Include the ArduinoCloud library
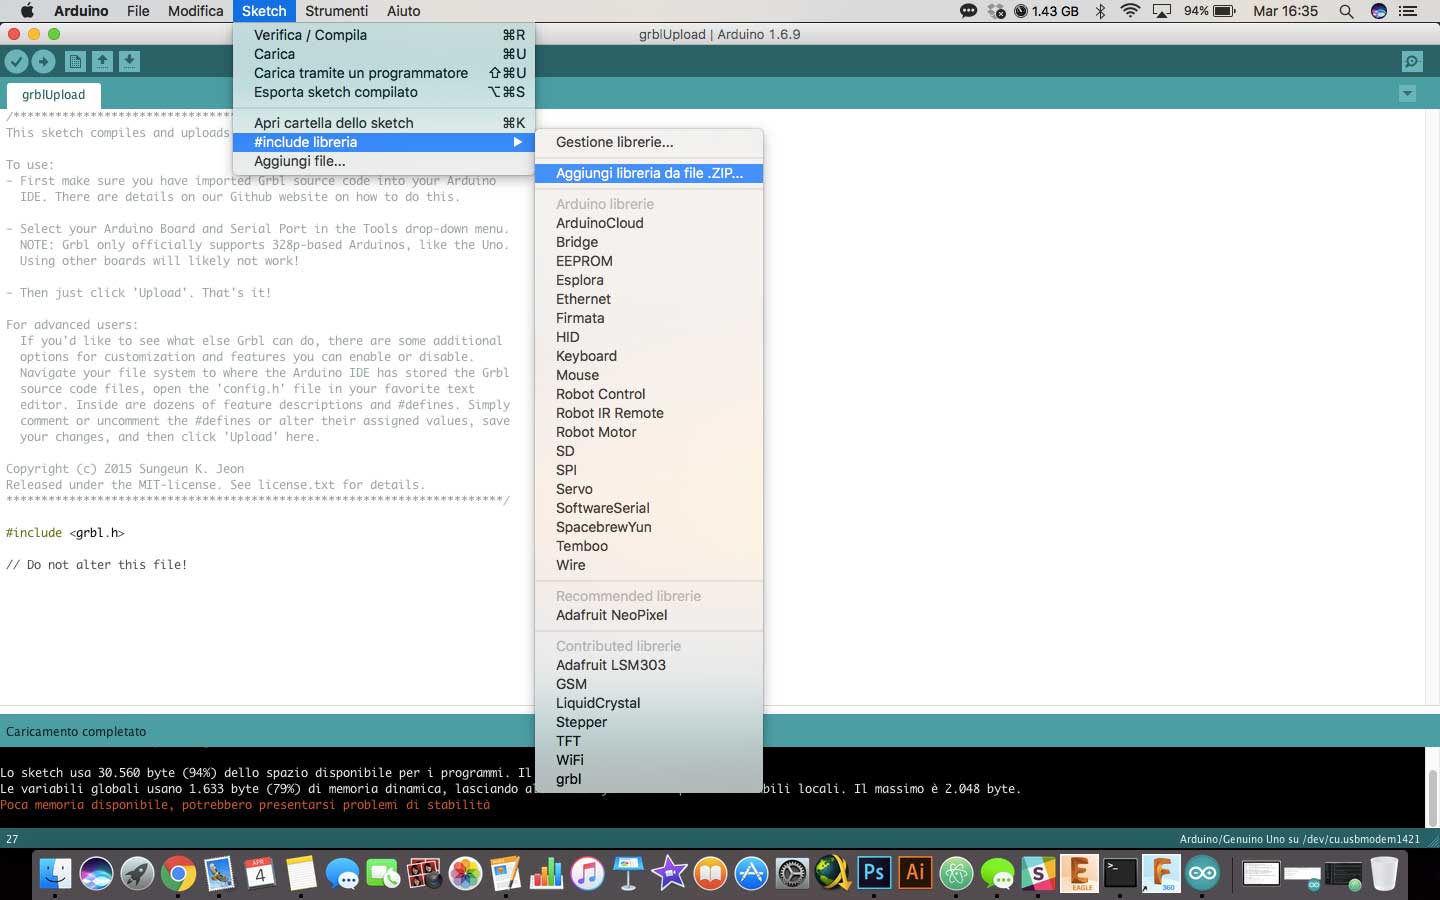This screenshot has height=900, width=1440. pyautogui.click(x=649, y=223)
